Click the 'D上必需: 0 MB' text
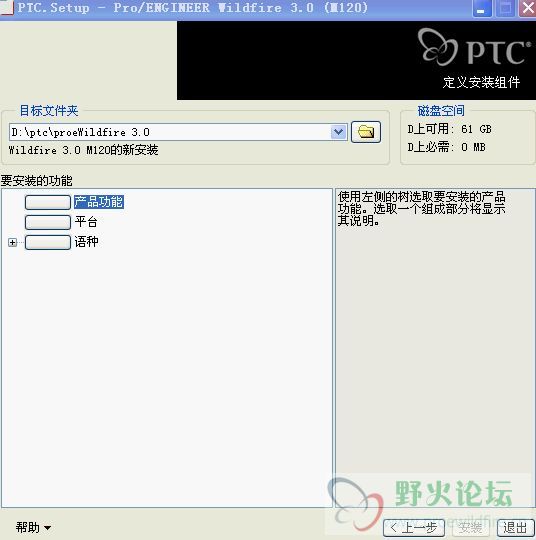536x540 pixels. click(x=446, y=147)
